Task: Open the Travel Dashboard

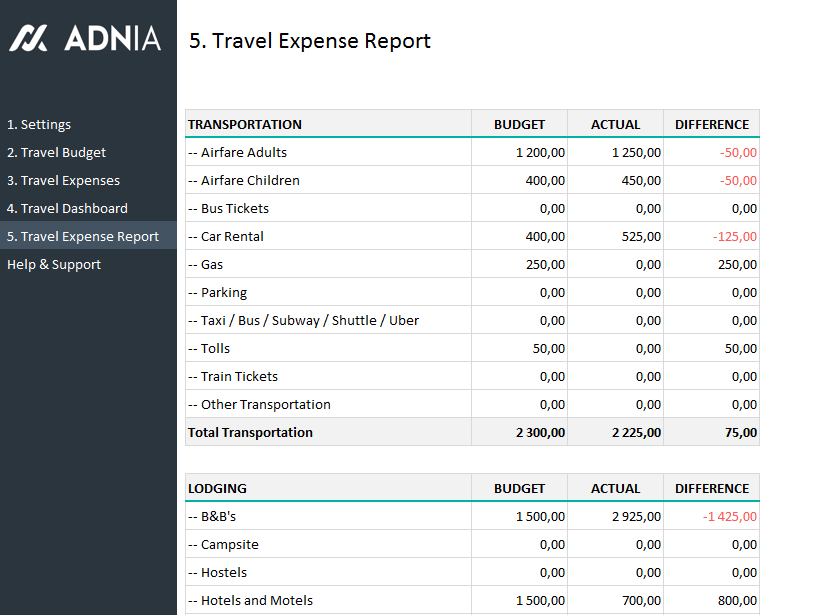Action: pyautogui.click(x=67, y=209)
